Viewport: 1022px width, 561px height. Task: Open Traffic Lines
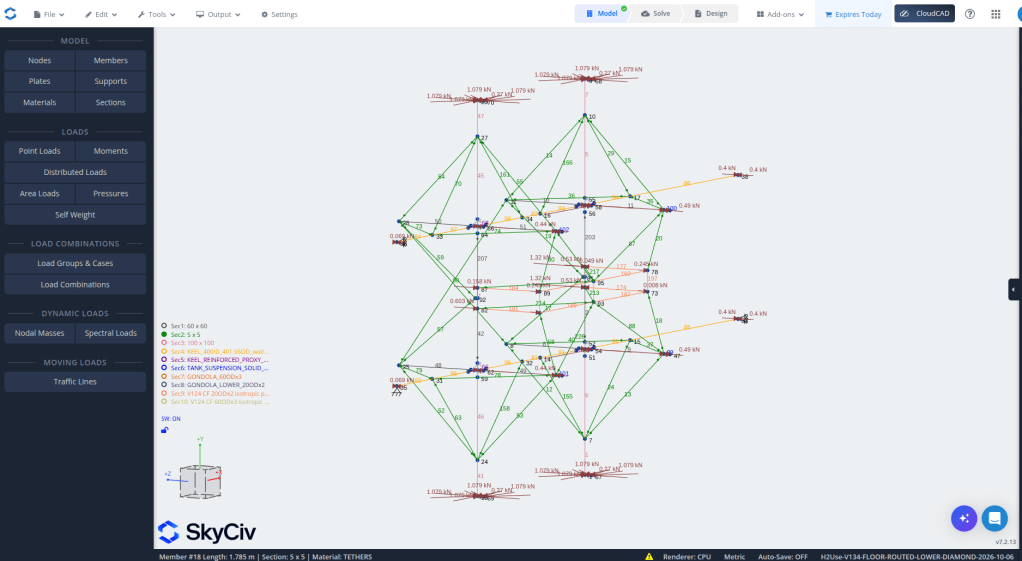[75, 381]
